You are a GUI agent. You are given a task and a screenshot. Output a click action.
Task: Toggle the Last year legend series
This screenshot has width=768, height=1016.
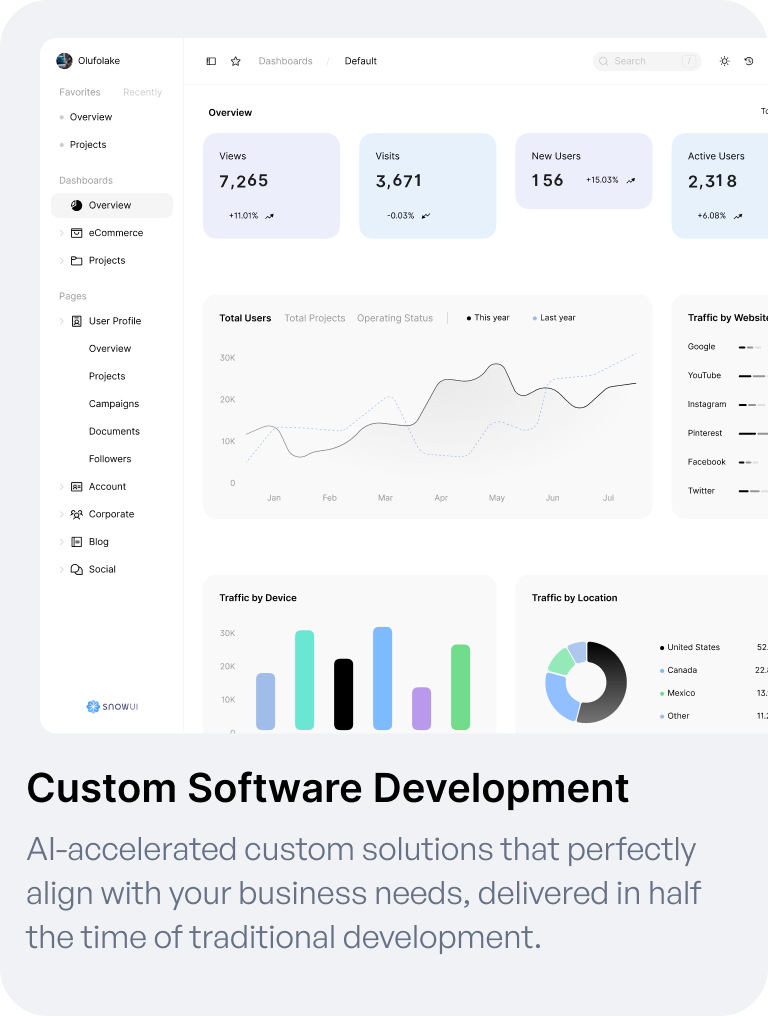[x=554, y=318]
